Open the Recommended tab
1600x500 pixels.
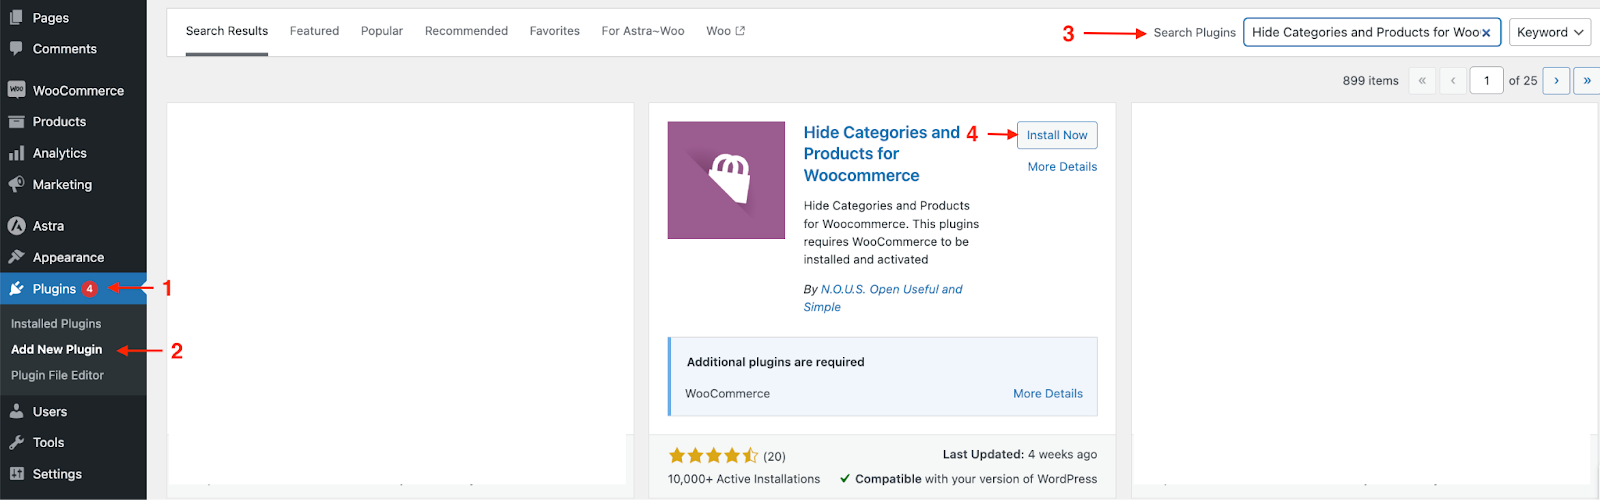click(x=466, y=31)
